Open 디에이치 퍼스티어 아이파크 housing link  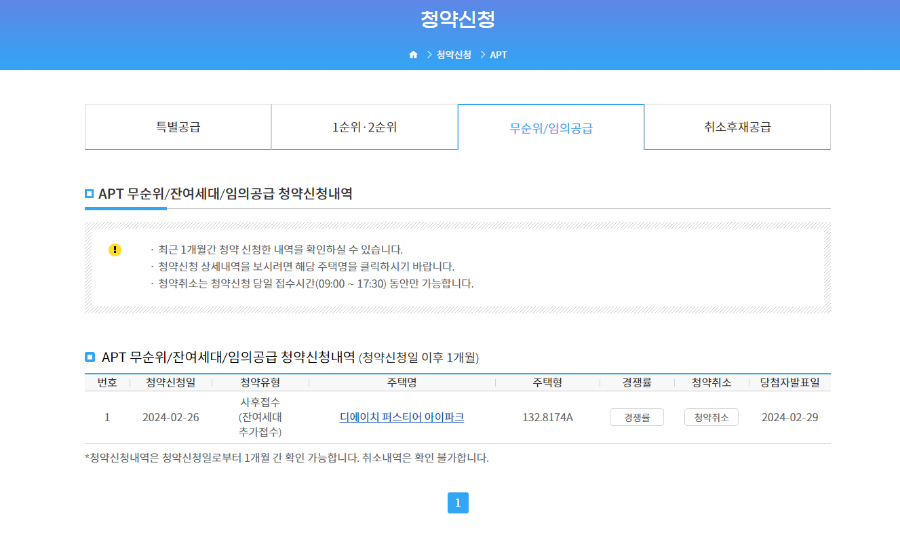[402, 417]
